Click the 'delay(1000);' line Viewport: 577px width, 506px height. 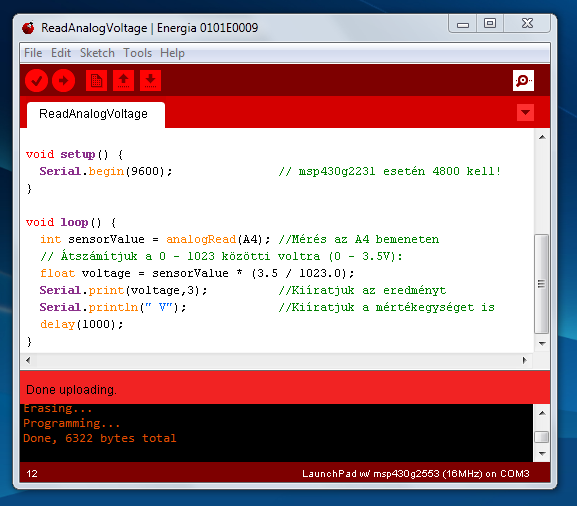(82, 324)
